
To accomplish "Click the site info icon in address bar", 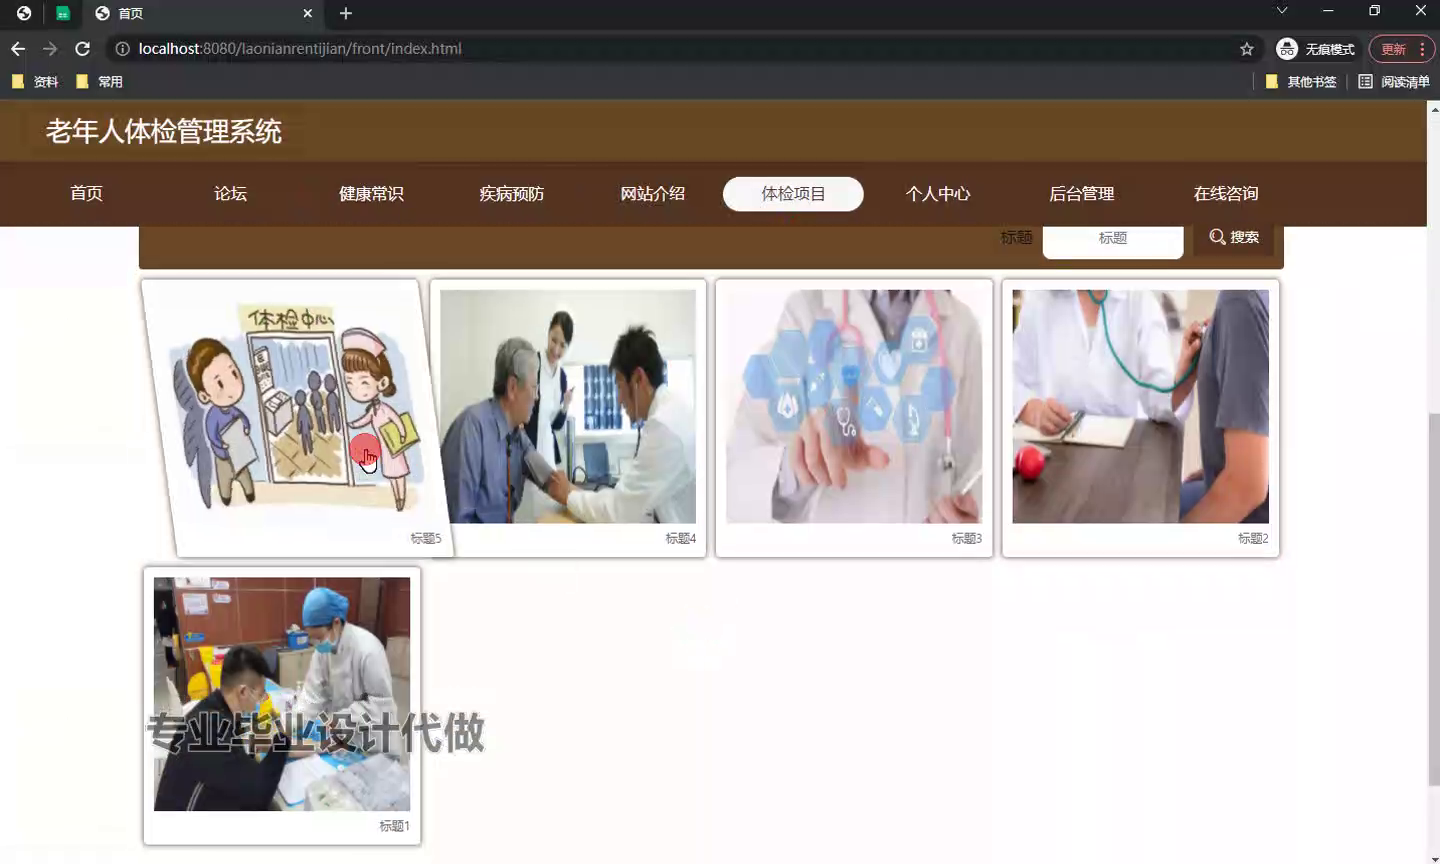I will 122,49.
